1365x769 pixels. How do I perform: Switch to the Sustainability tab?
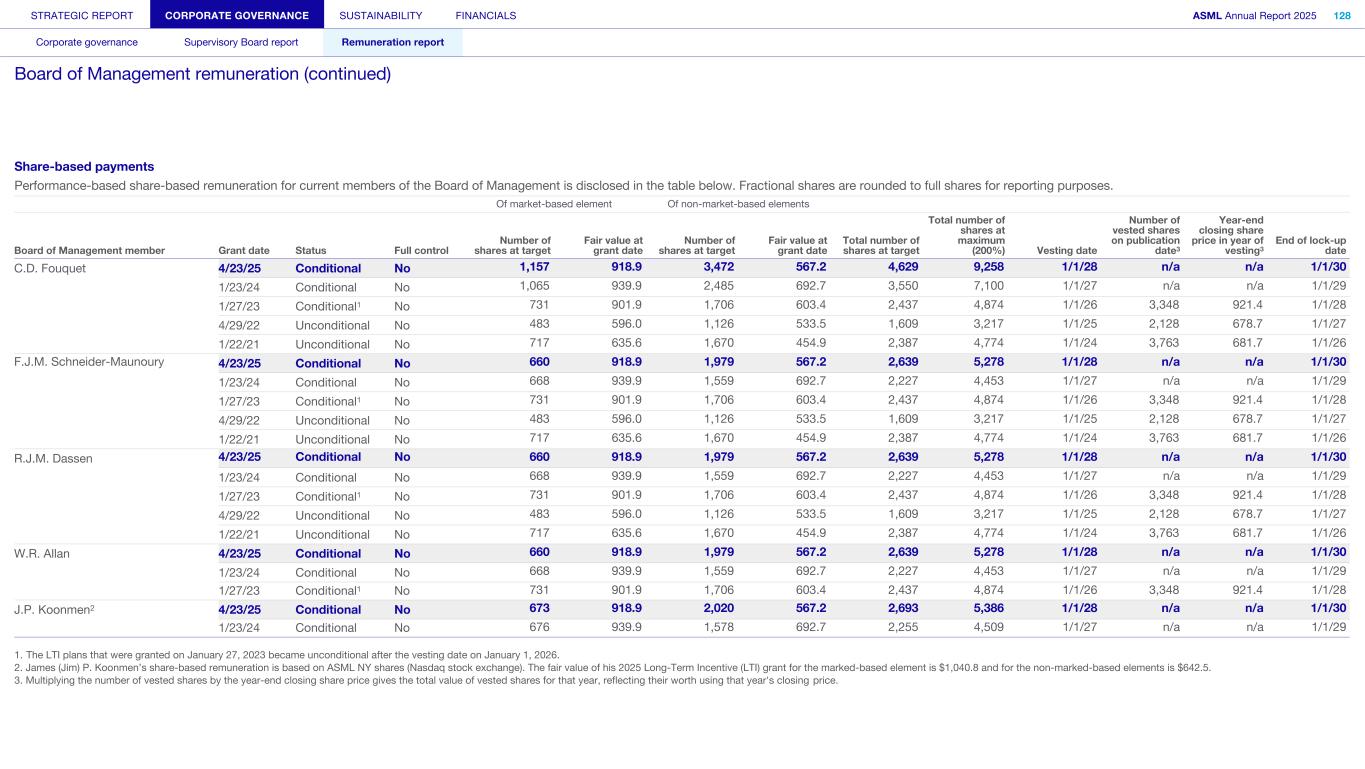click(380, 15)
